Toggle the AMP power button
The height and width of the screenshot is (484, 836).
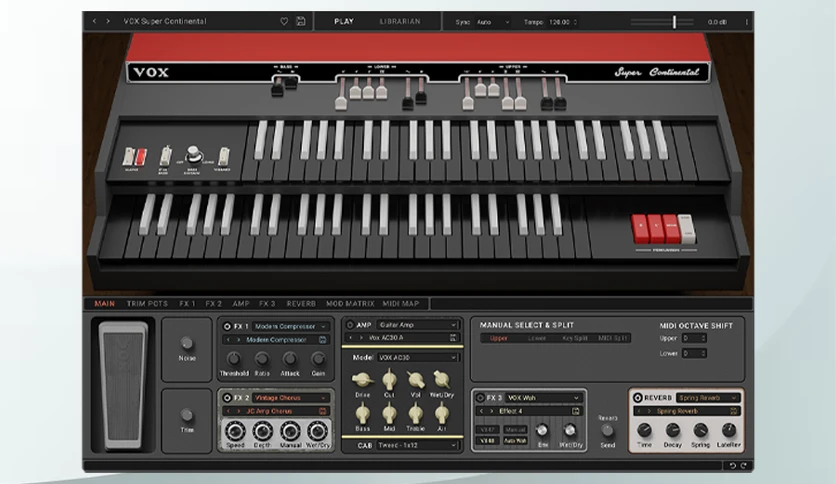[x=350, y=325]
